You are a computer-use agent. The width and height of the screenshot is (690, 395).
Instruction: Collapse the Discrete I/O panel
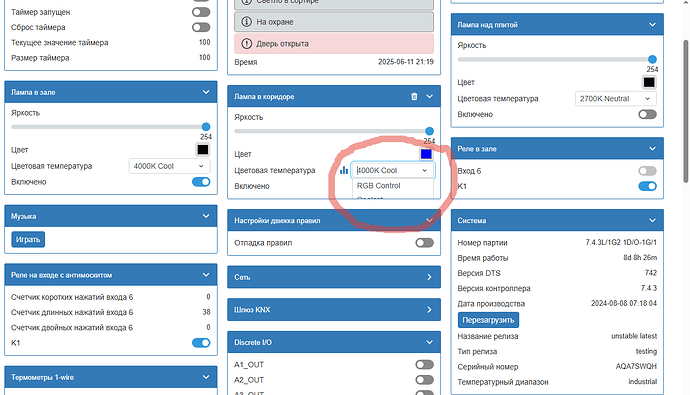pyautogui.click(x=429, y=342)
